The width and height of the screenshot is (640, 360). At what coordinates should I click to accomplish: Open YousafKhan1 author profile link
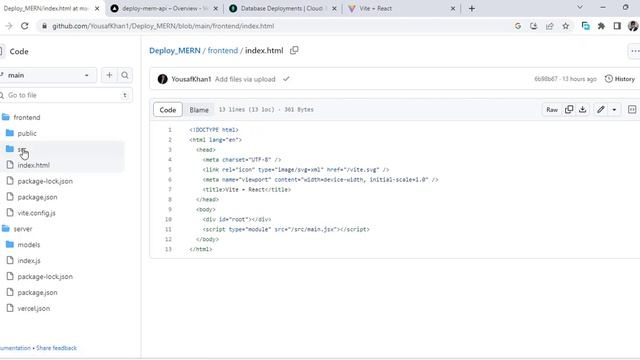(191, 79)
